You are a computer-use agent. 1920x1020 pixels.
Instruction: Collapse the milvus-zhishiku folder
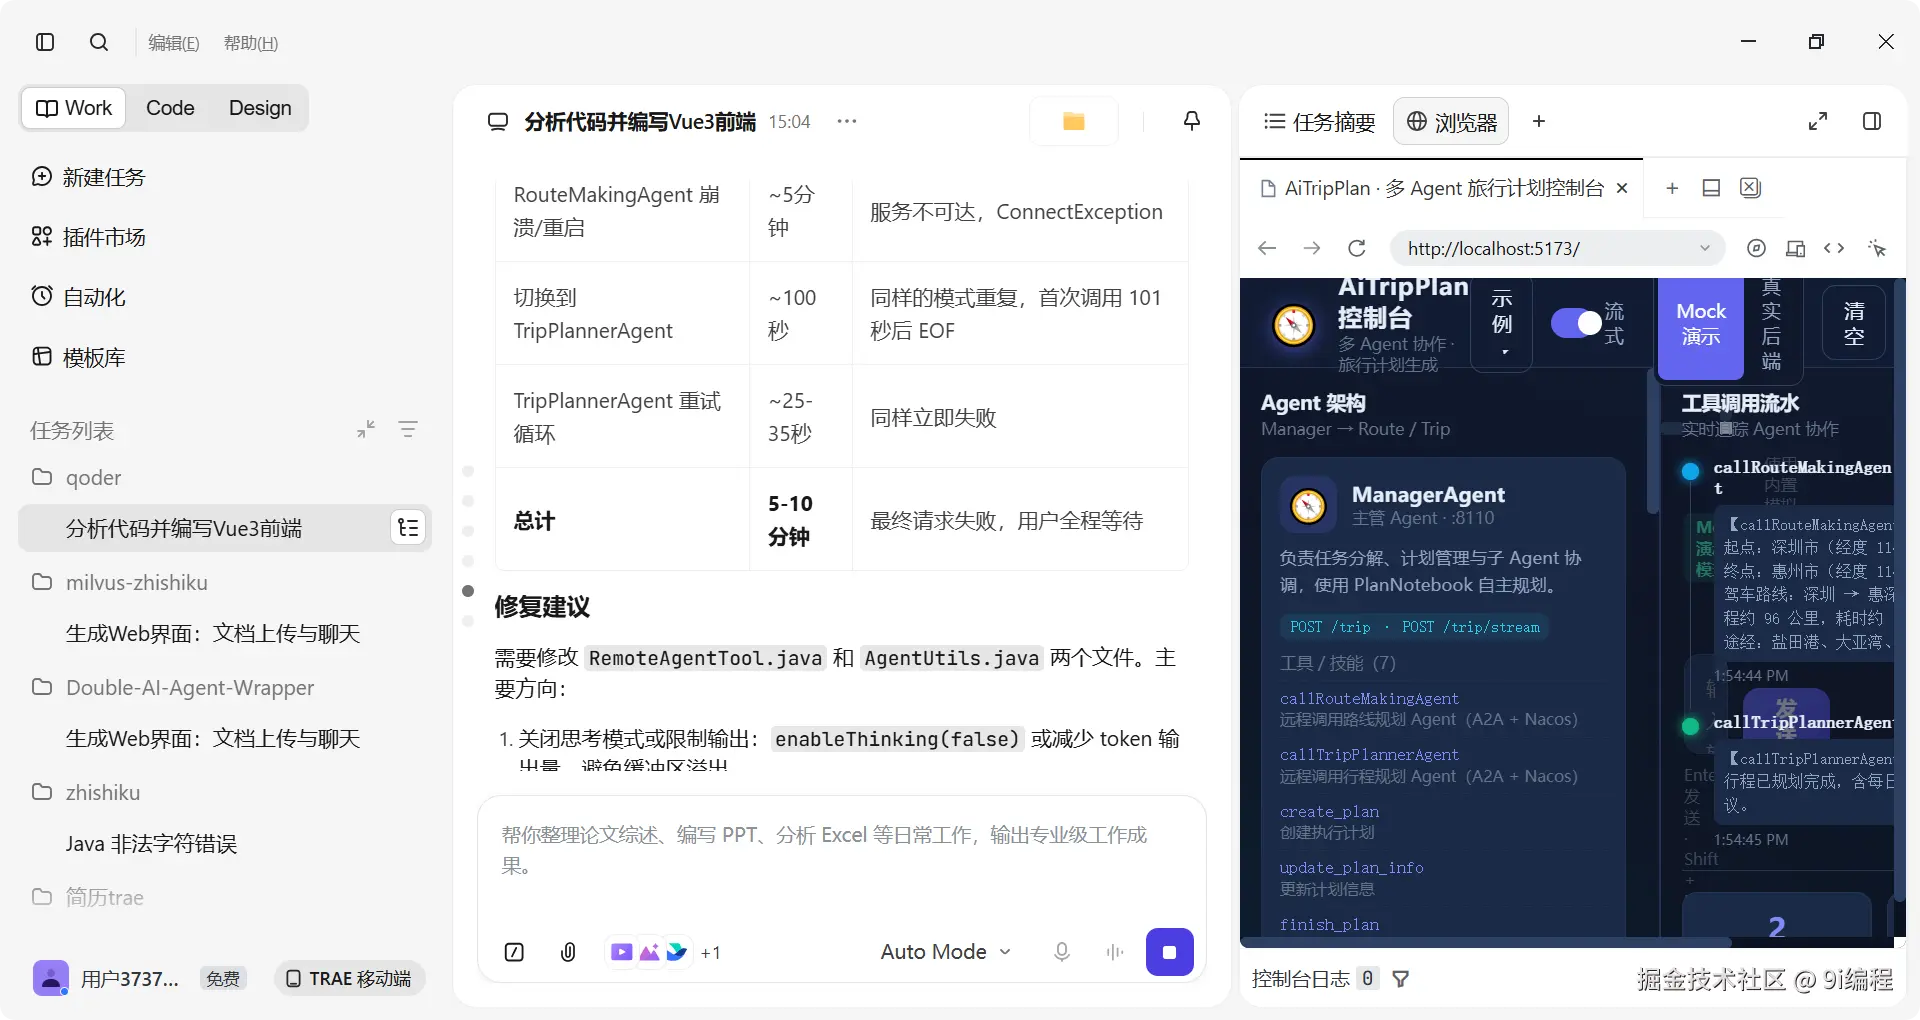[136, 582]
